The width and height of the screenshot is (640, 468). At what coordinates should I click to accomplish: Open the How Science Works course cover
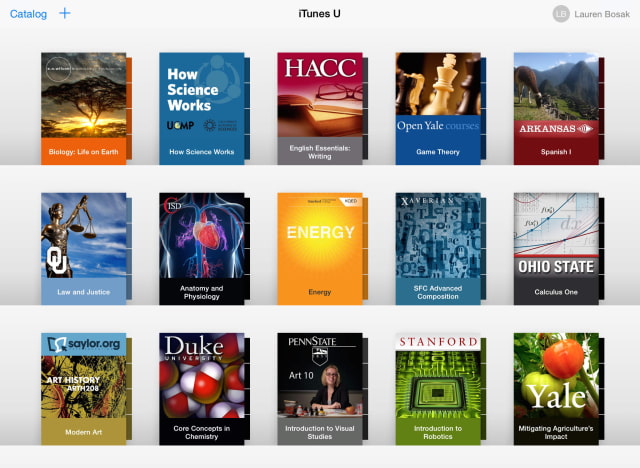click(202, 109)
